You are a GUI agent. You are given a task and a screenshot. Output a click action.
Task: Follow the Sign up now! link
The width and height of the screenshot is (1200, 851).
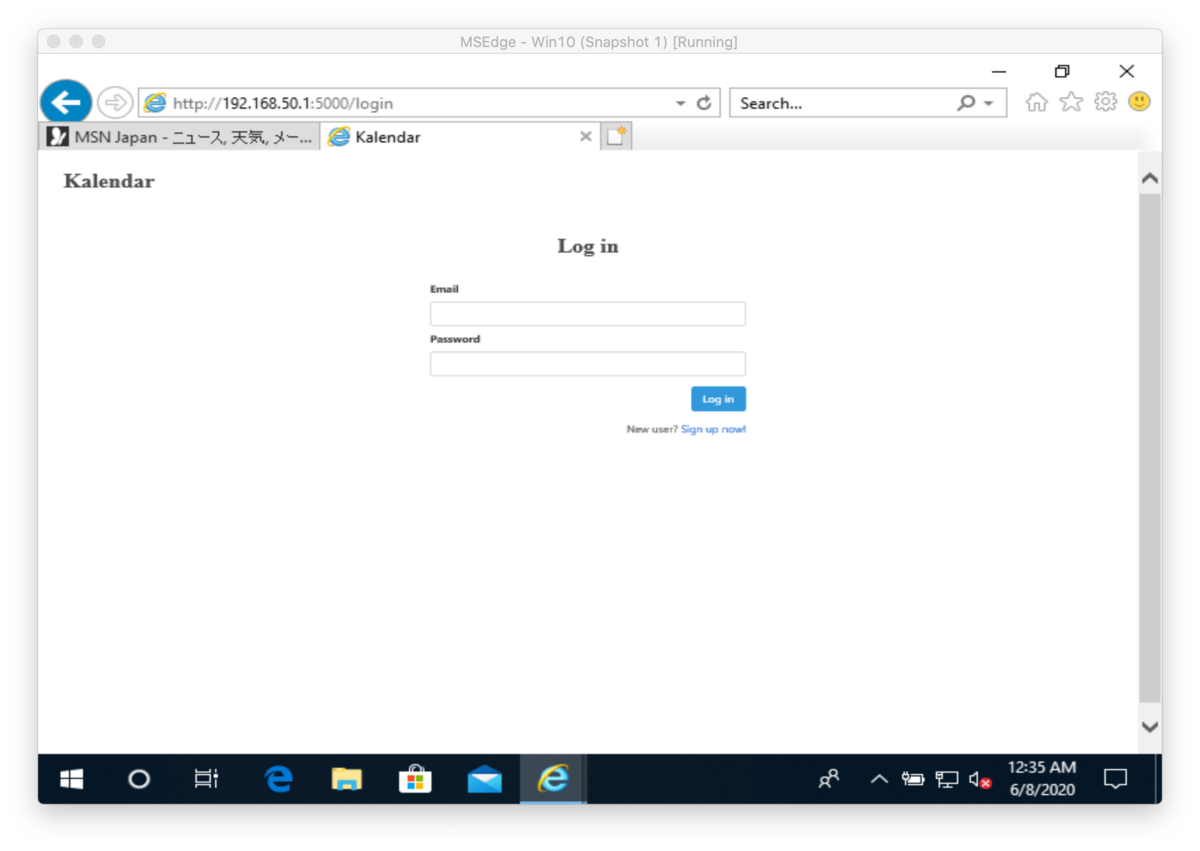tap(713, 429)
